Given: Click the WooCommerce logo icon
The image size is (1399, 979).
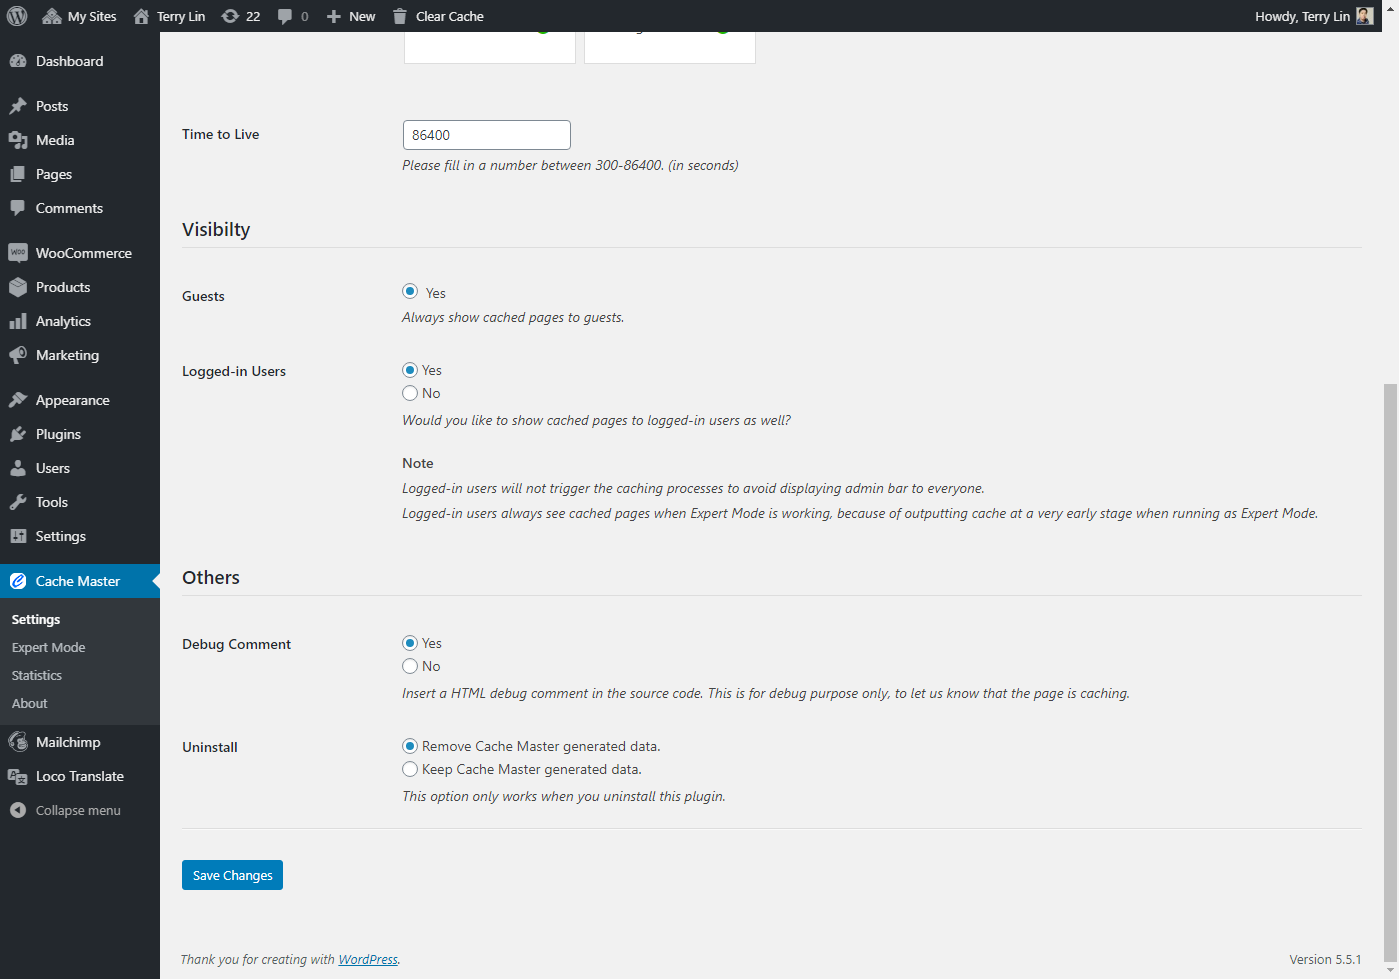Looking at the screenshot, I should coord(18,253).
